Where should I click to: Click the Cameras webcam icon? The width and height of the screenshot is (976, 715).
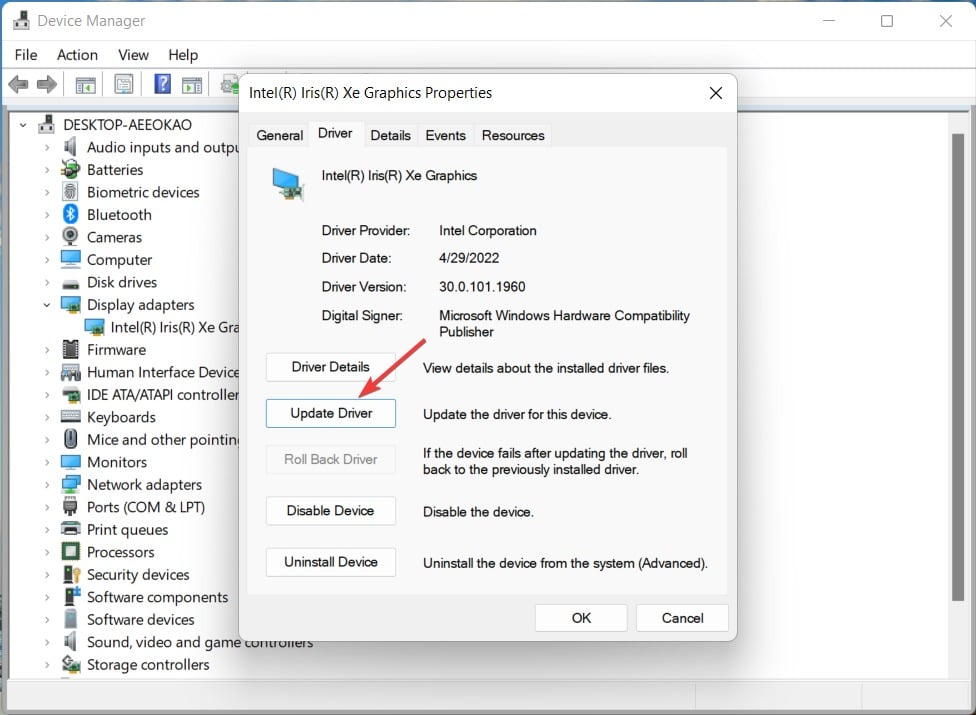(70, 236)
